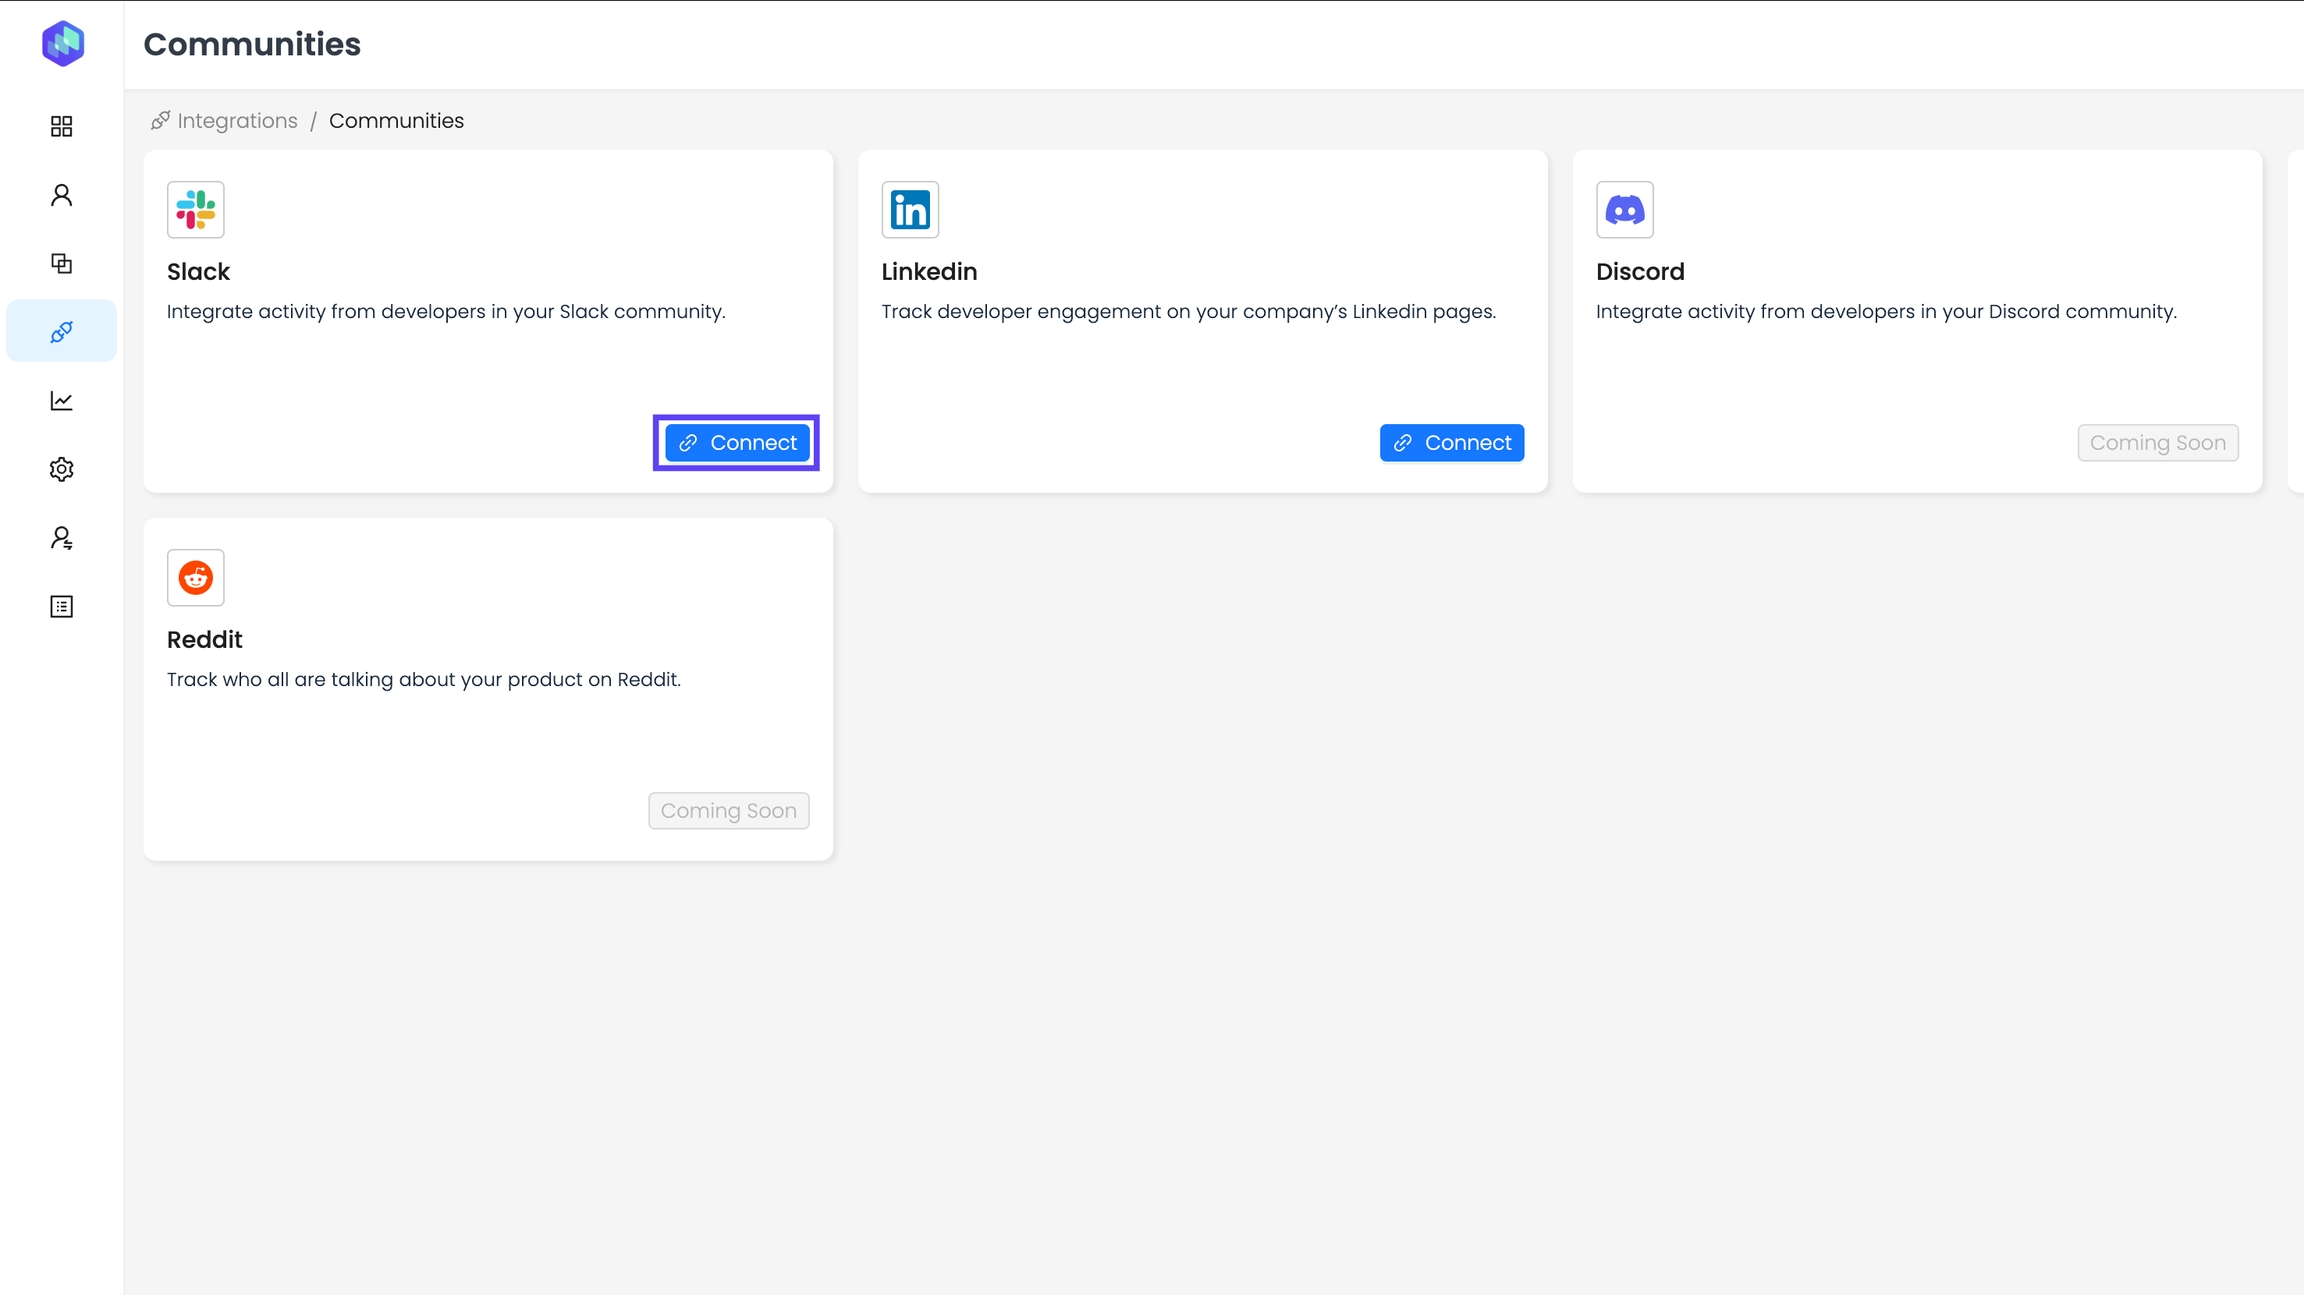This screenshot has height=1295, width=2304.
Task: Click the Reddit card title
Action: [x=204, y=640]
